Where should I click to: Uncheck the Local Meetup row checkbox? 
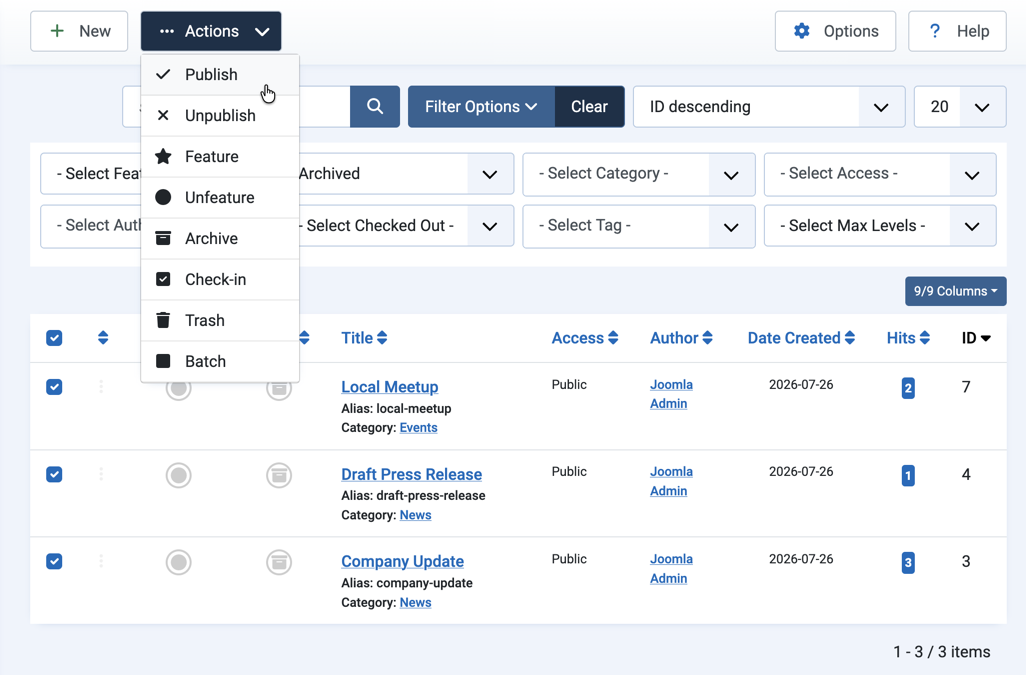(x=54, y=387)
